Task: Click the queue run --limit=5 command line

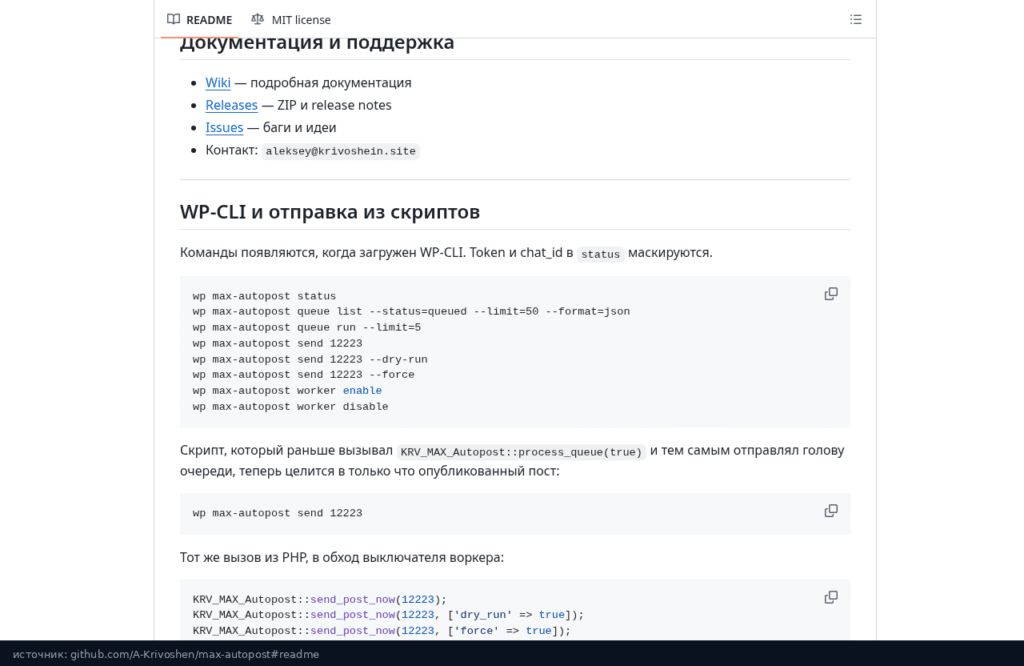Action: click(306, 328)
